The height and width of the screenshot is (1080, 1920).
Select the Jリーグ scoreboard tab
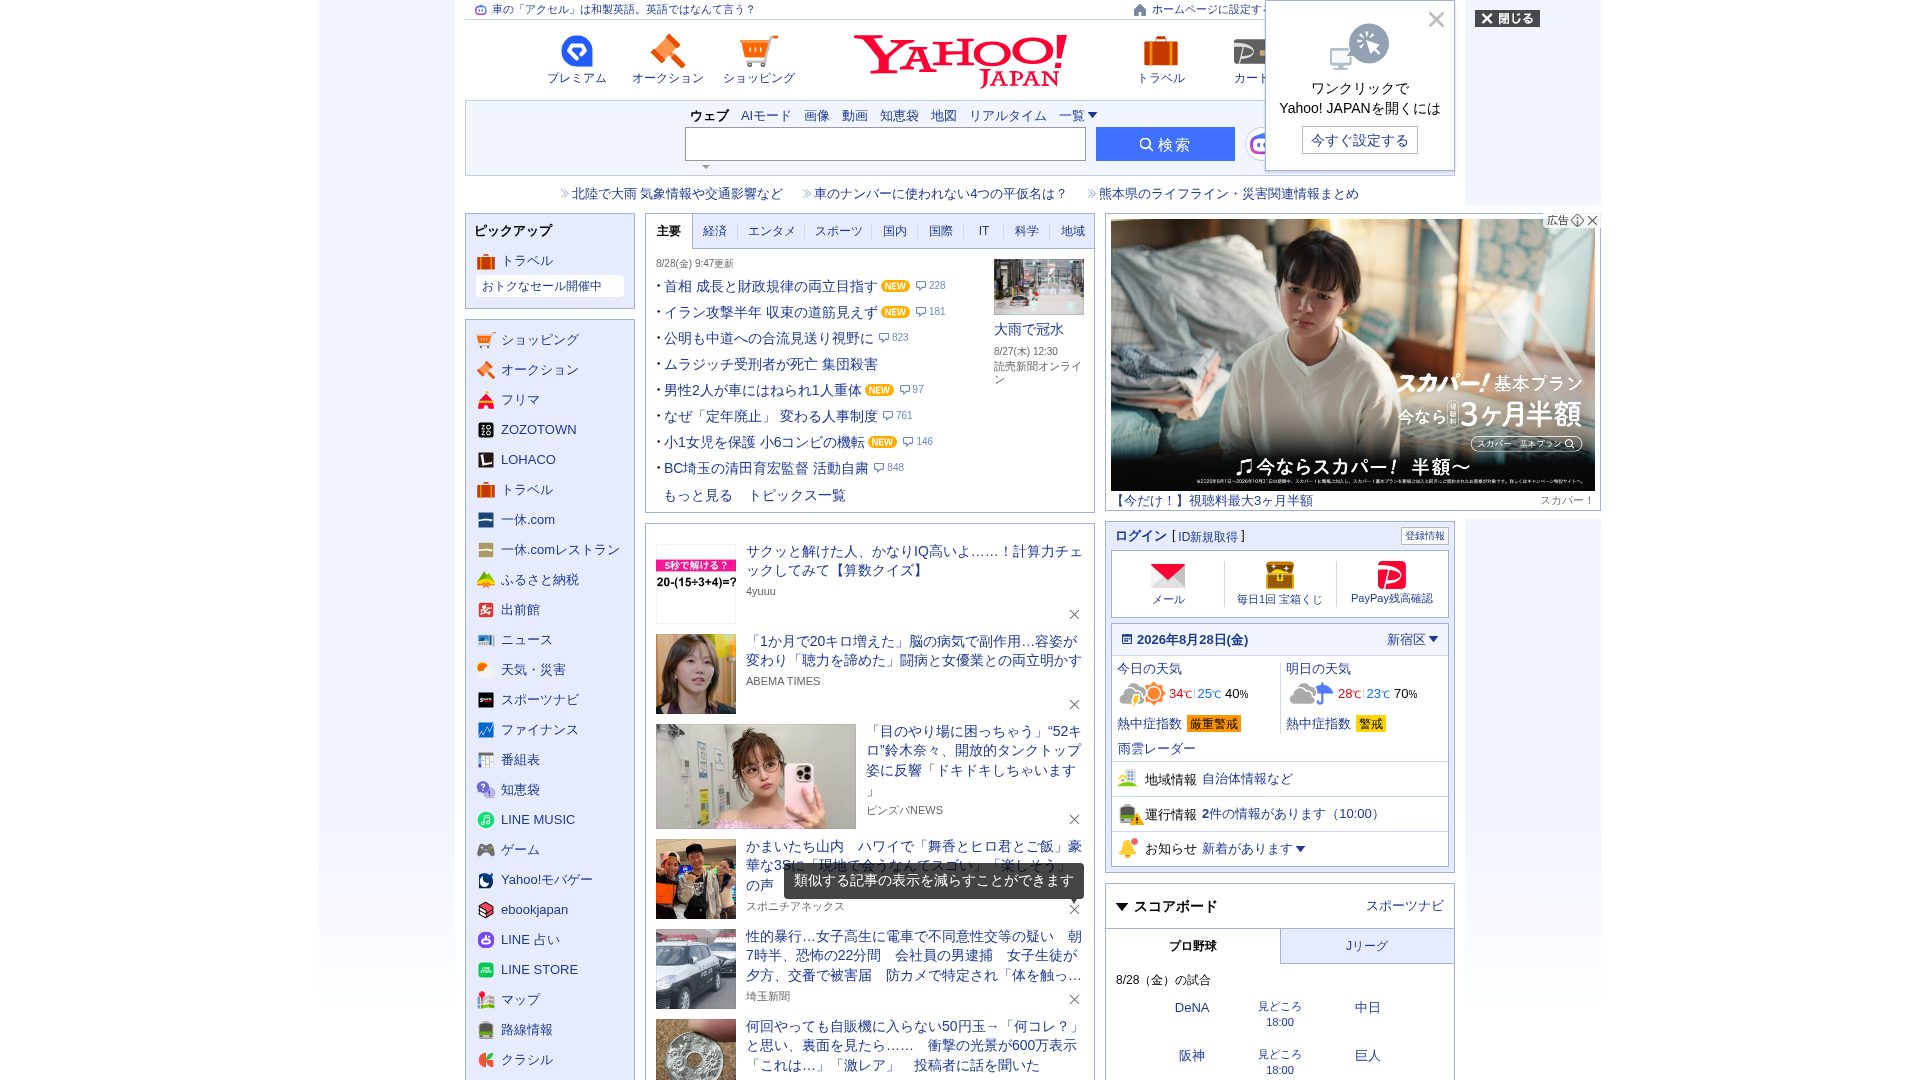pos(1367,946)
